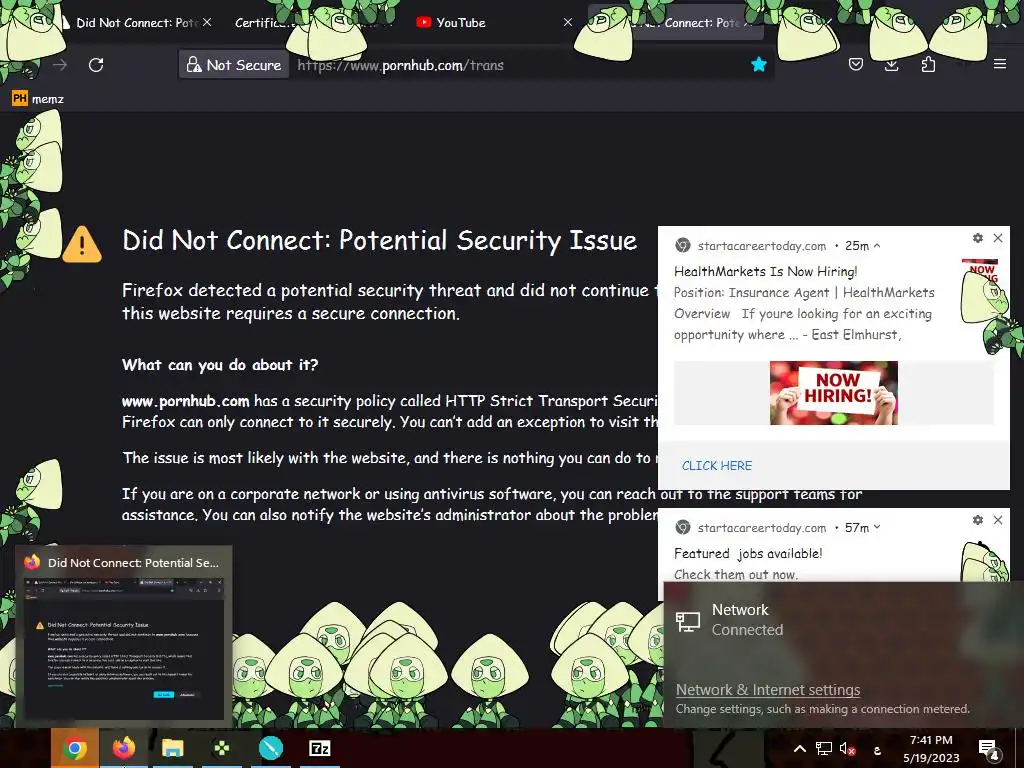
Task: Click the What can you do about it? heading
Action: tap(219, 364)
